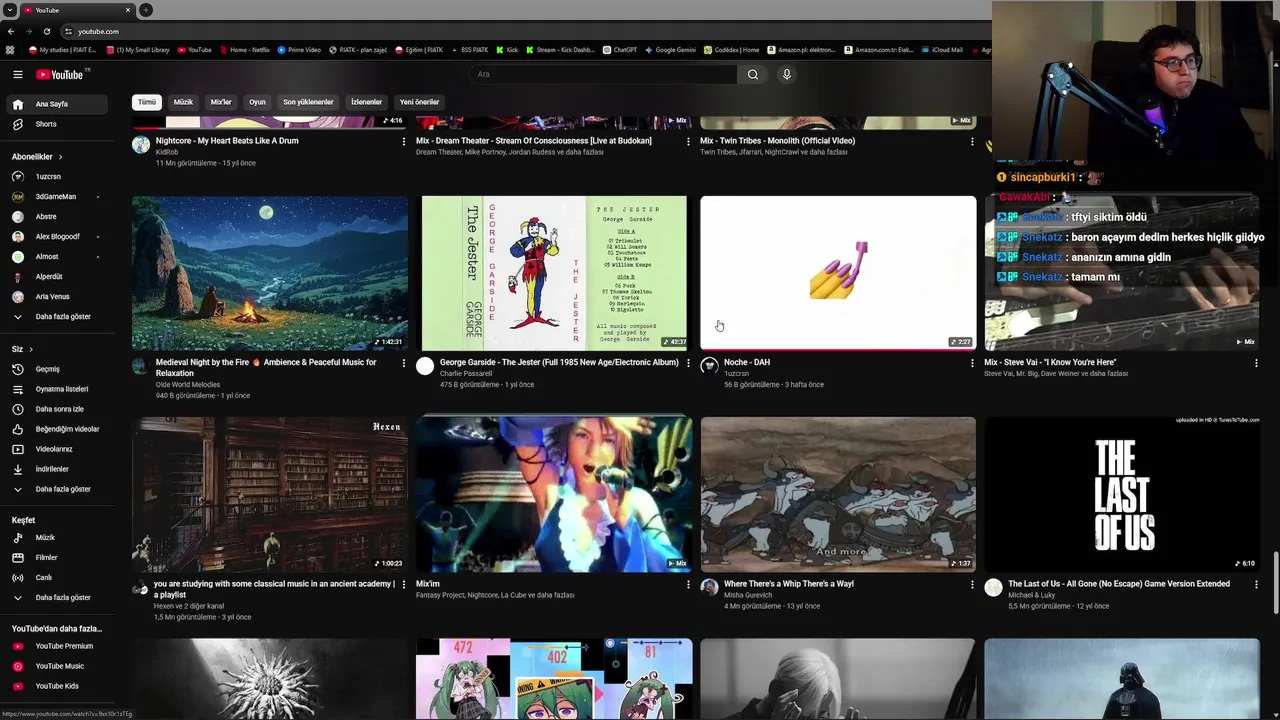Open the YouTube hamburger guide menu

(17, 74)
